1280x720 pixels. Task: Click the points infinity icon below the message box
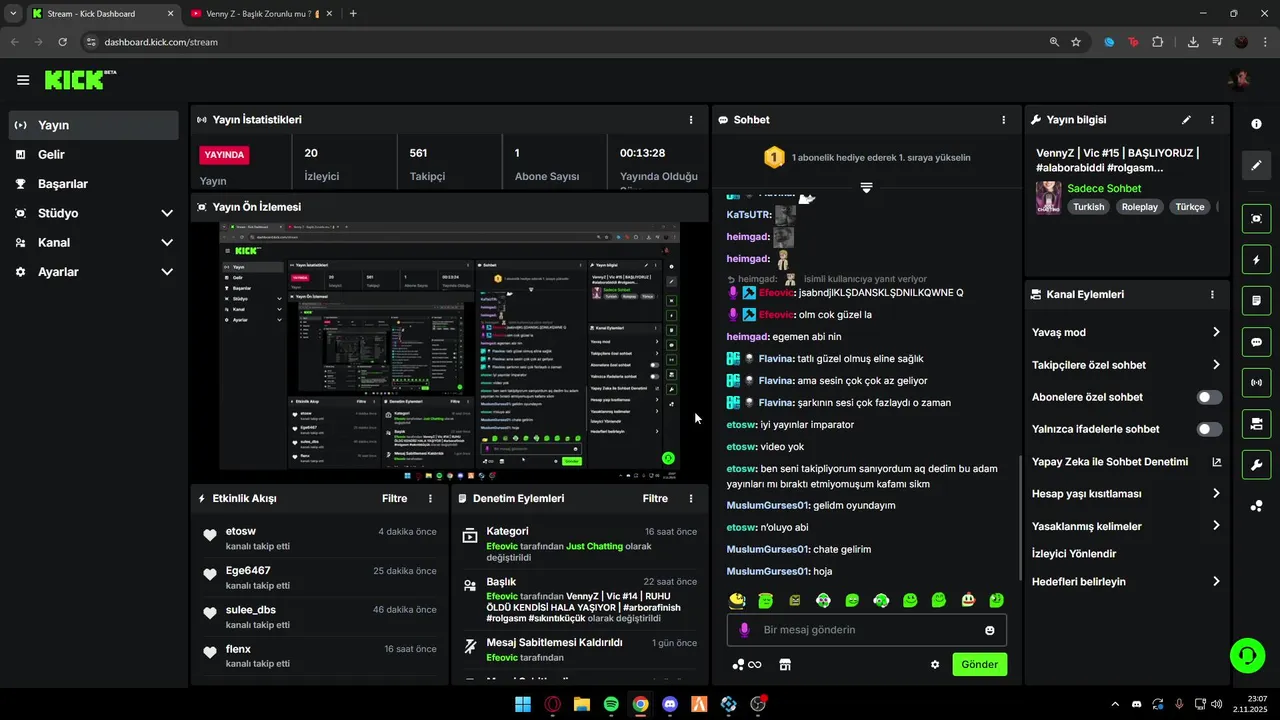747,664
